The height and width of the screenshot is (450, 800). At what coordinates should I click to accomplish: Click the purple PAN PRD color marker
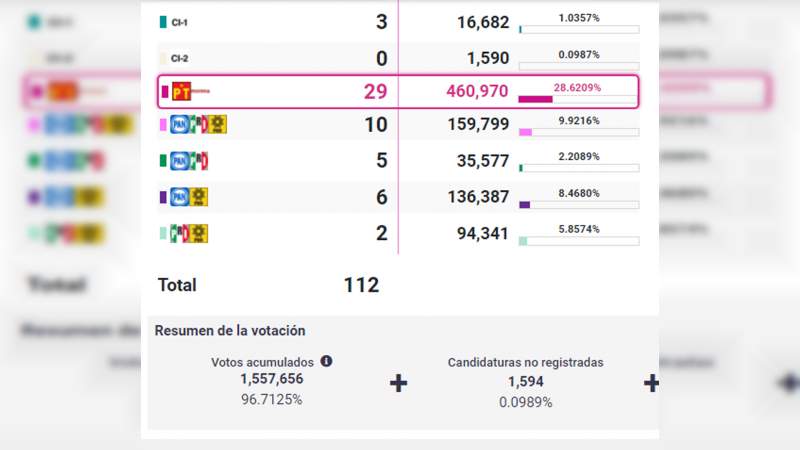(163, 197)
